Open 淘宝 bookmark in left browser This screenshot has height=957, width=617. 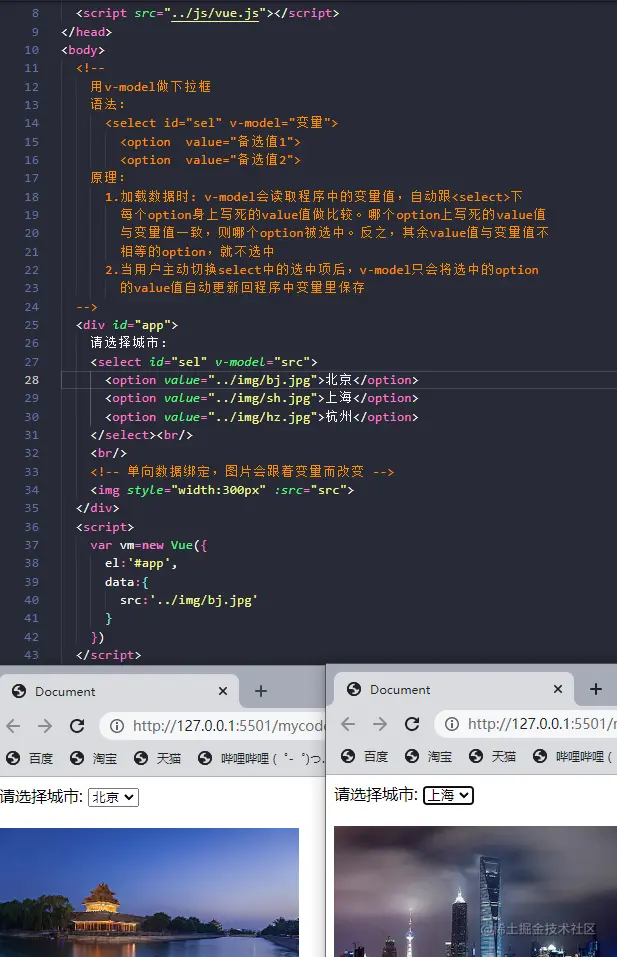[93, 758]
